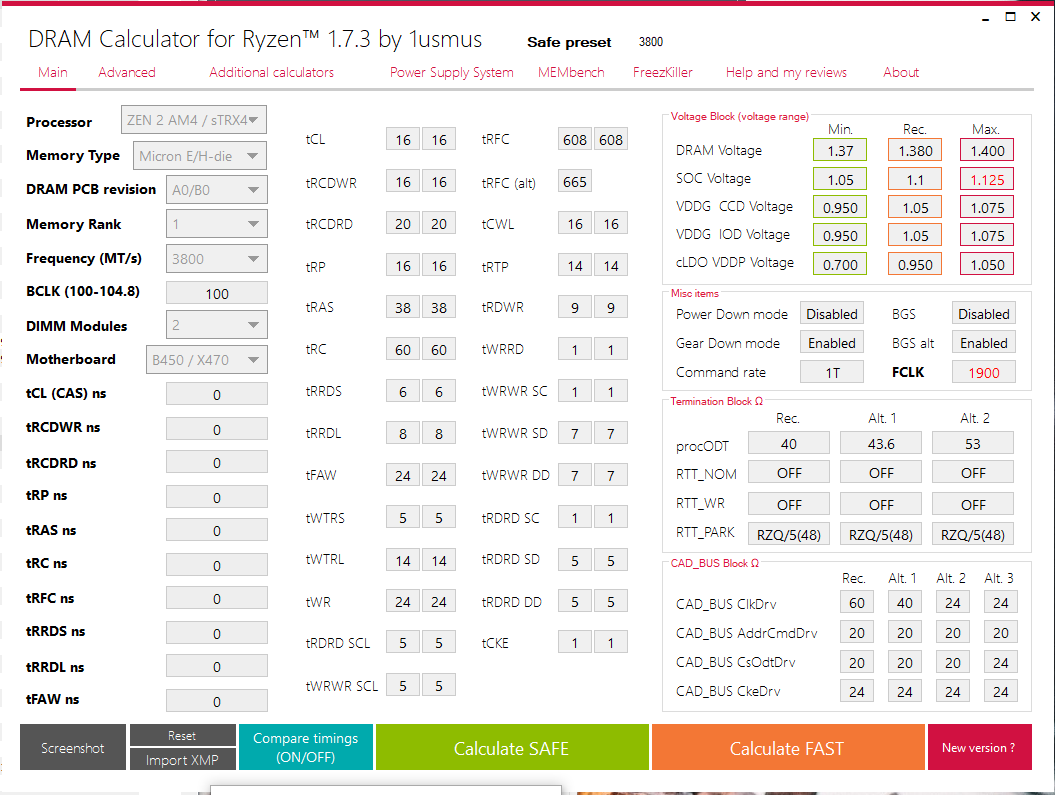This screenshot has width=1055, height=795.
Task: Click the BGS Disabled value
Action: click(x=984, y=314)
